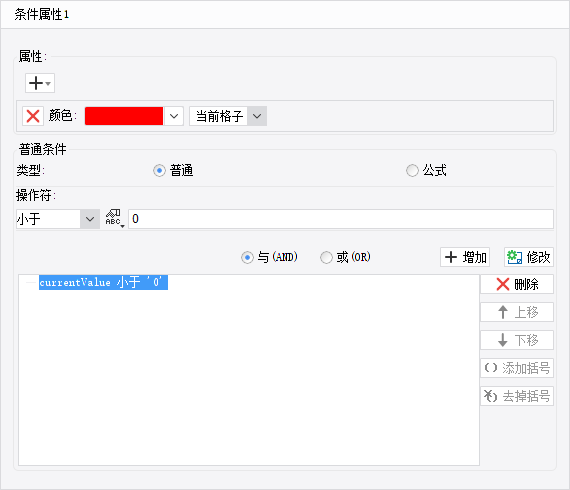Viewport: 570px width, 490px height.
Task: Click the red color swatch
Action: pos(124,116)
